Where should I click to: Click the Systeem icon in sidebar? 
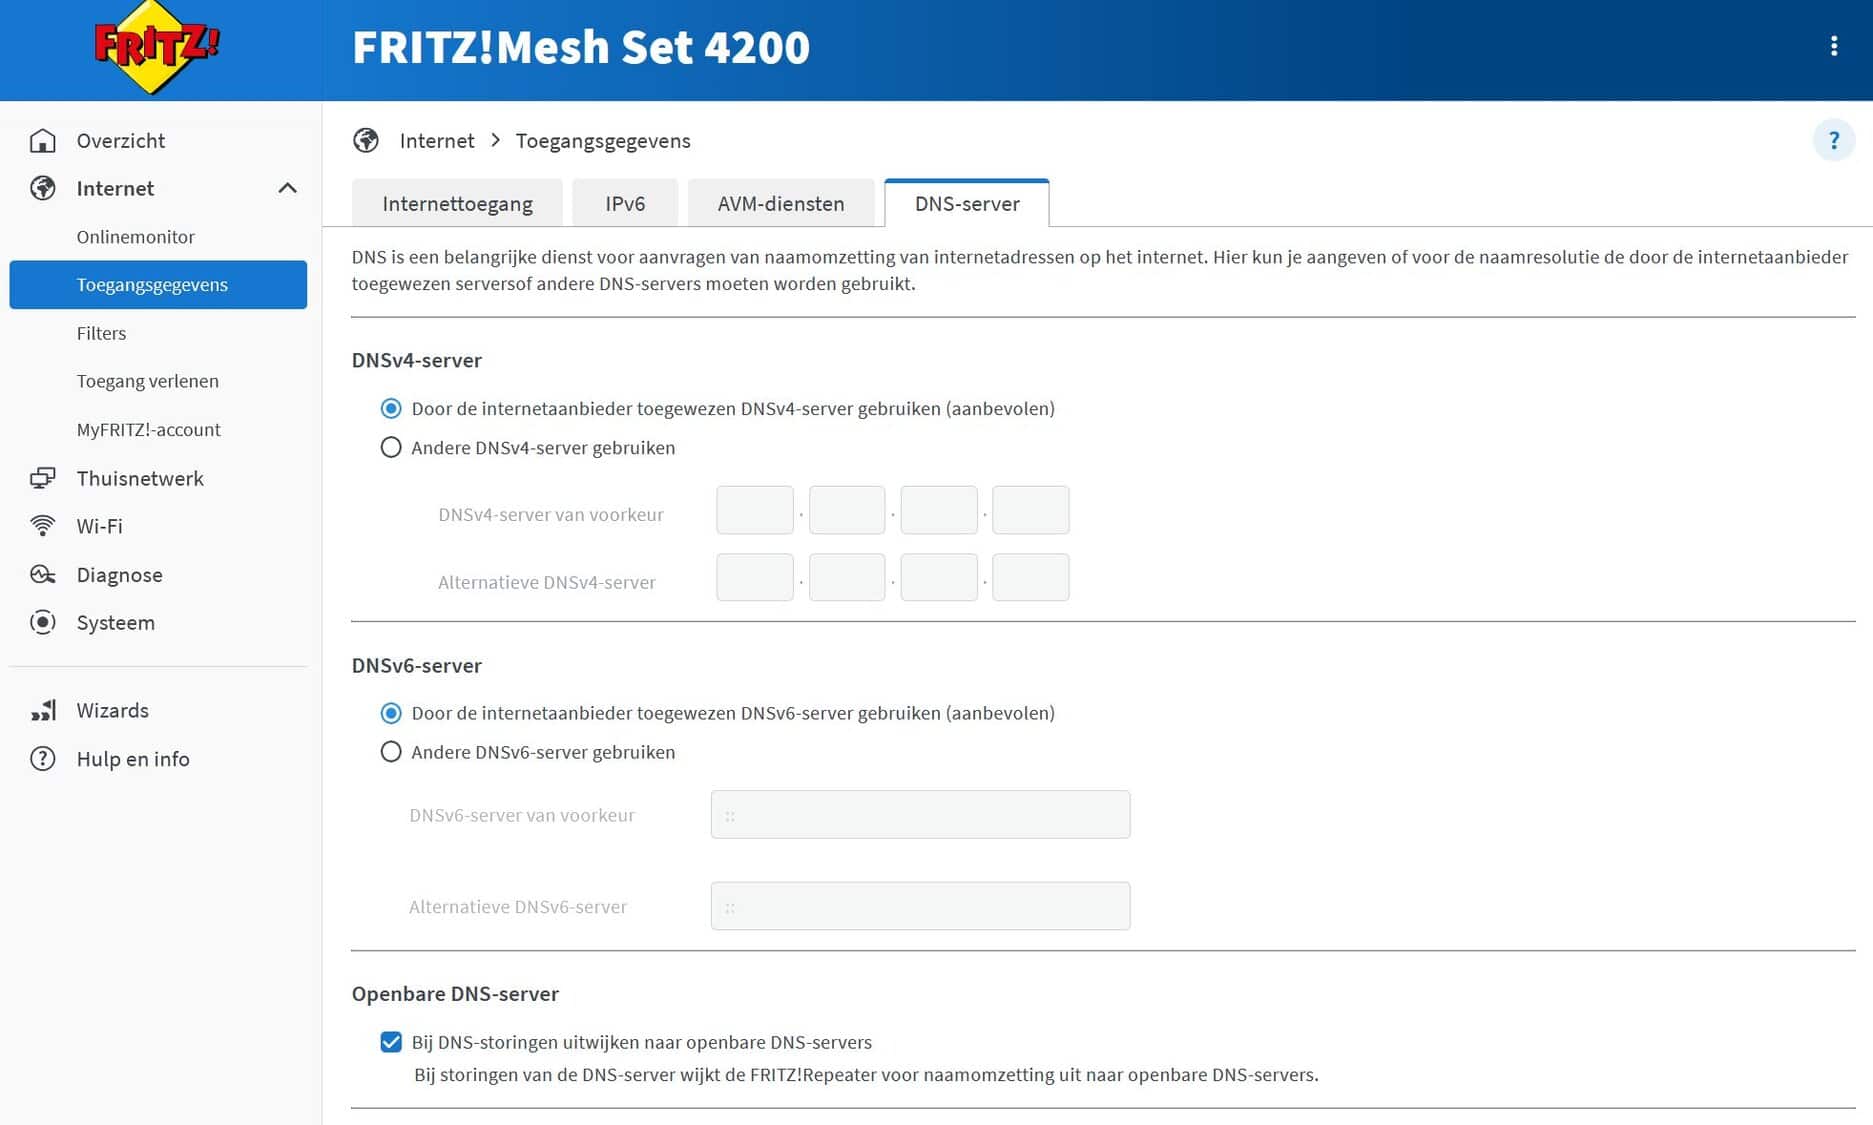point(42,623)
